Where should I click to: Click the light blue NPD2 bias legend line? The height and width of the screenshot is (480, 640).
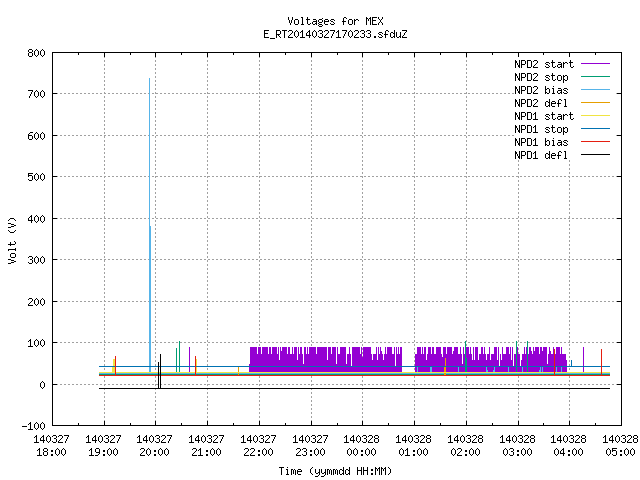tap(596, 89)
